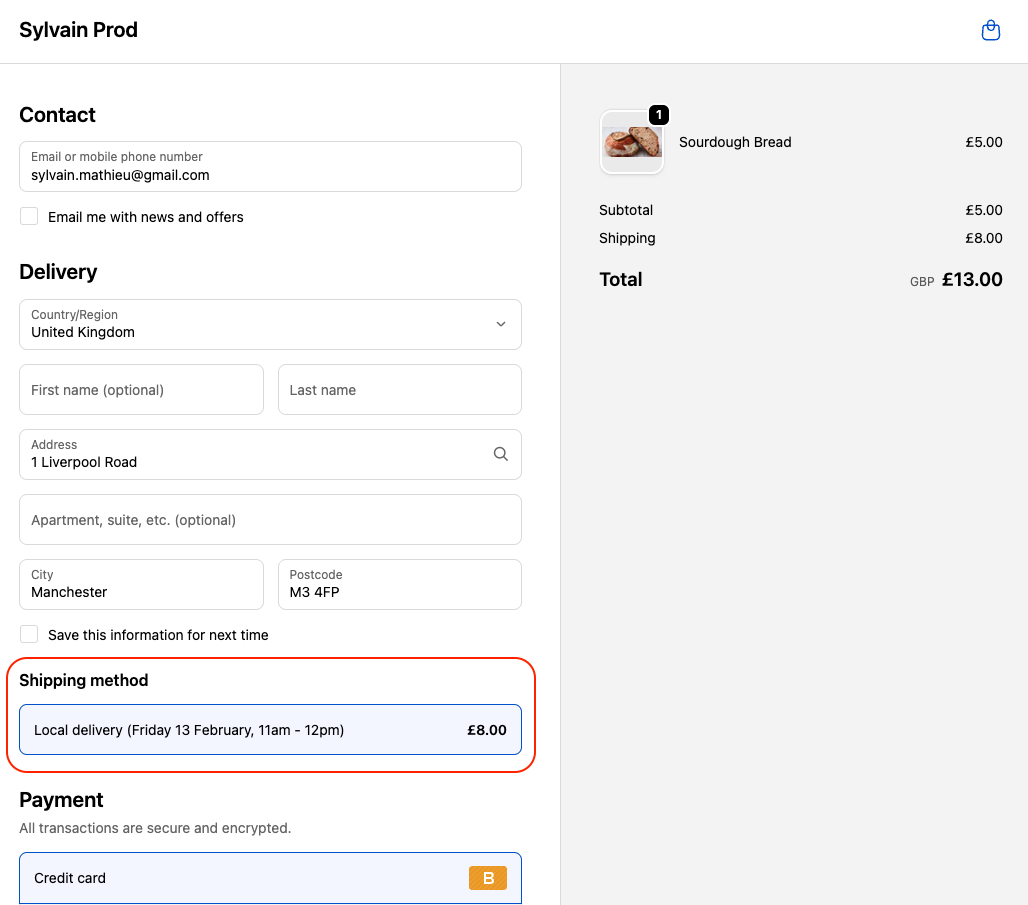
Task: Click the Country/Region chevron arrow
Action: tap(501, 324)
